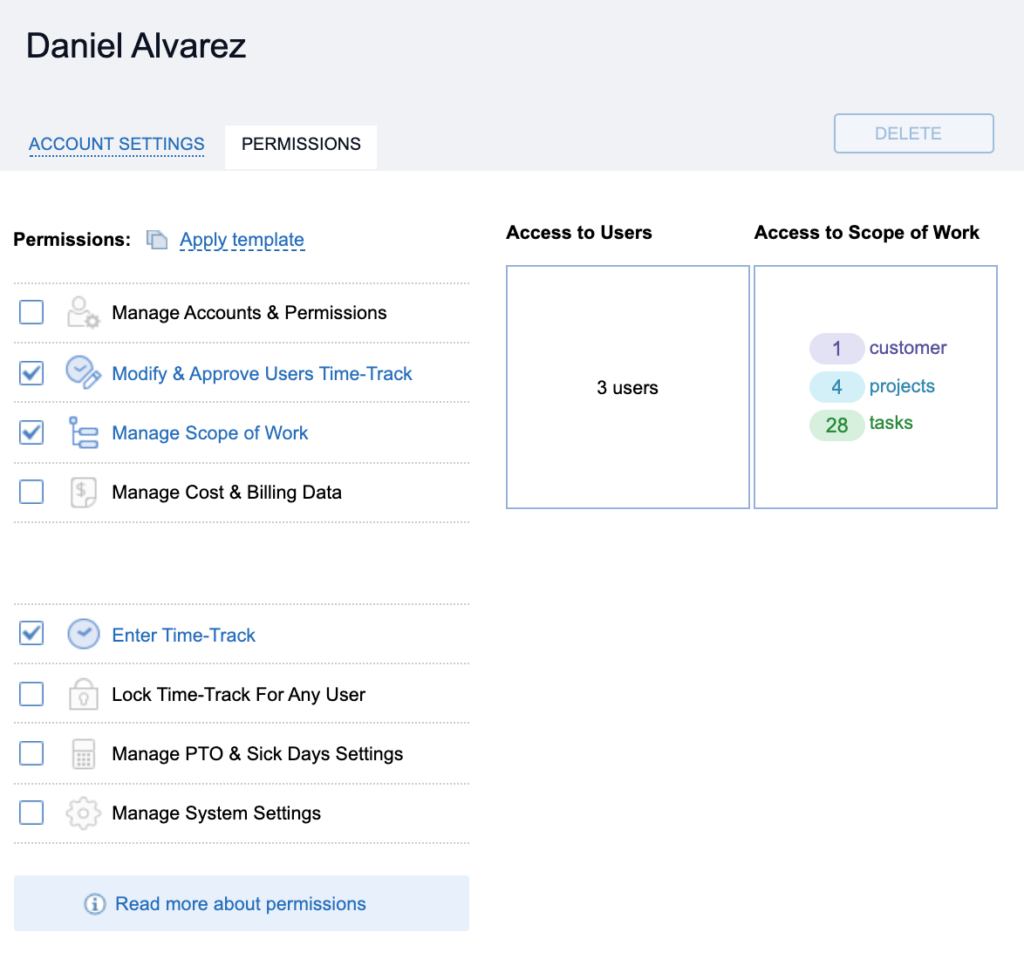Click the Manage Accounts & Permissions user icon

coord(83,312)
